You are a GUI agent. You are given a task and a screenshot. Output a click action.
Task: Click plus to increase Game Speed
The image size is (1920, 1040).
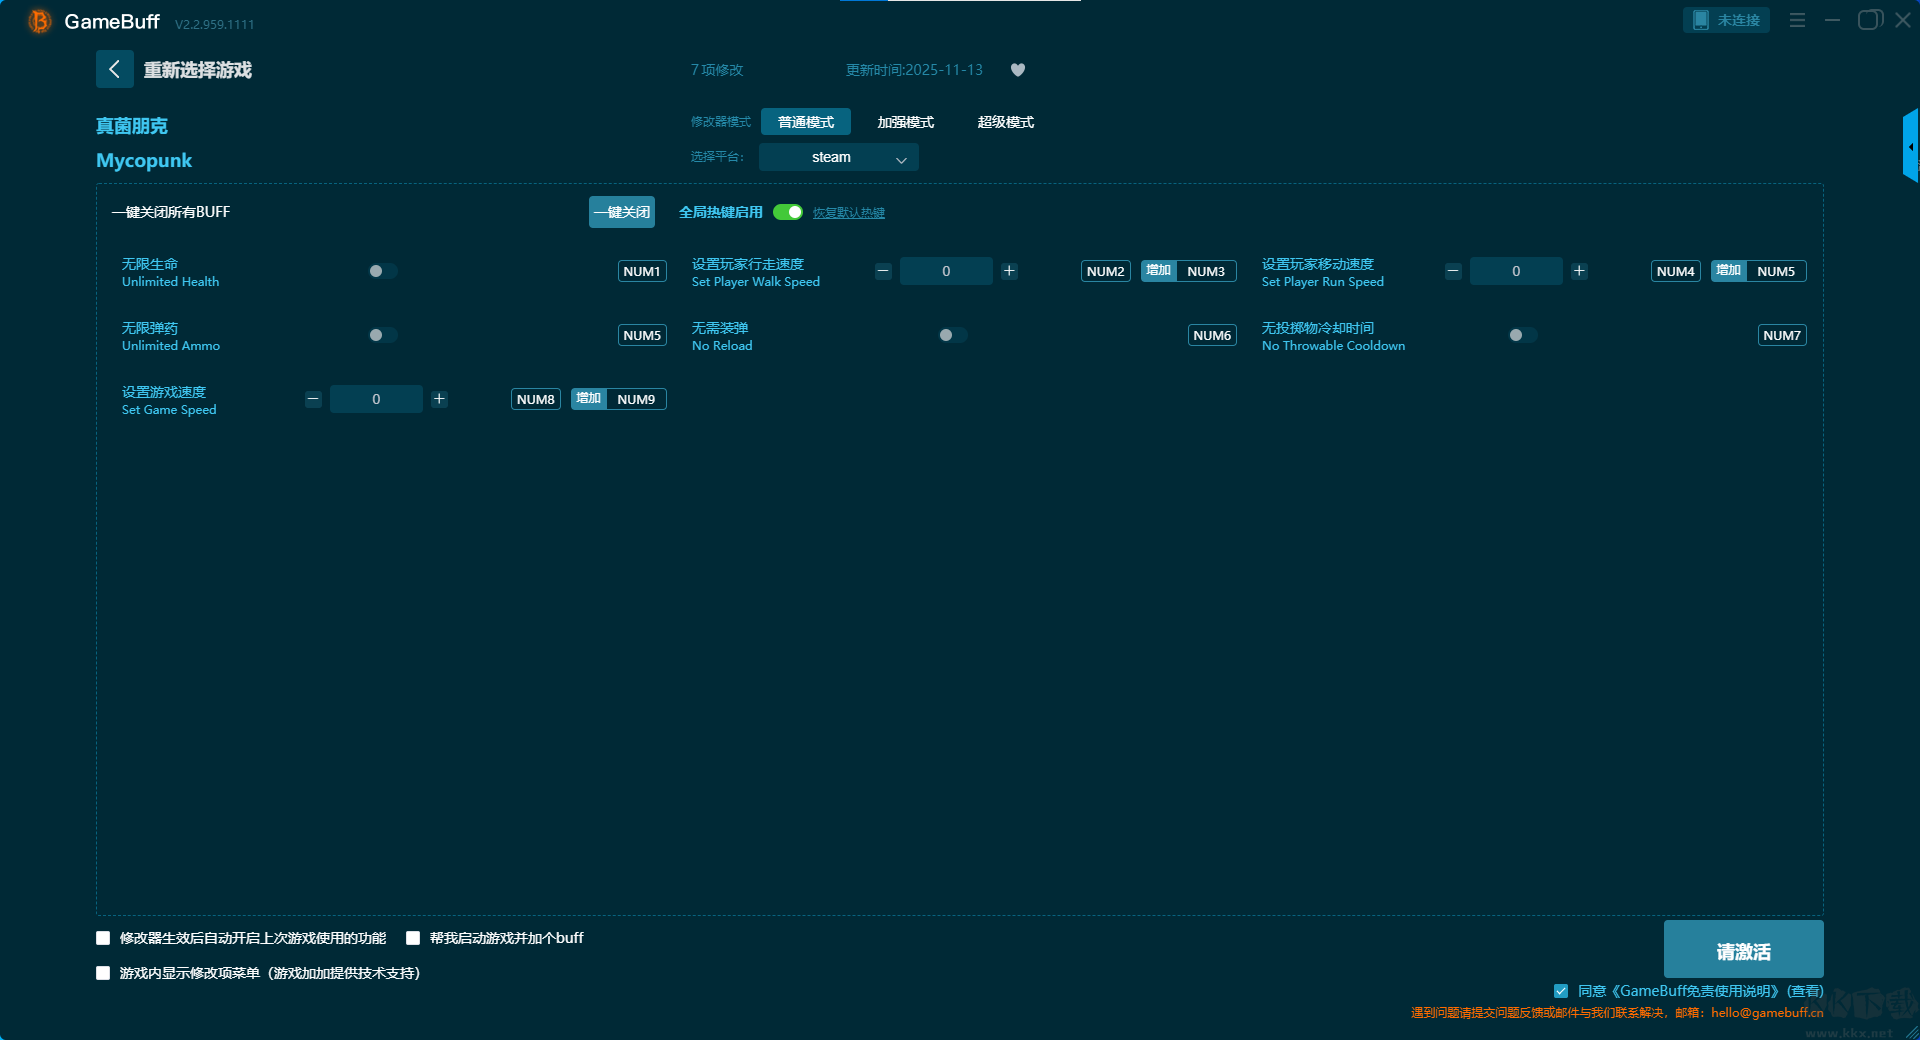(x=439, y=399)
